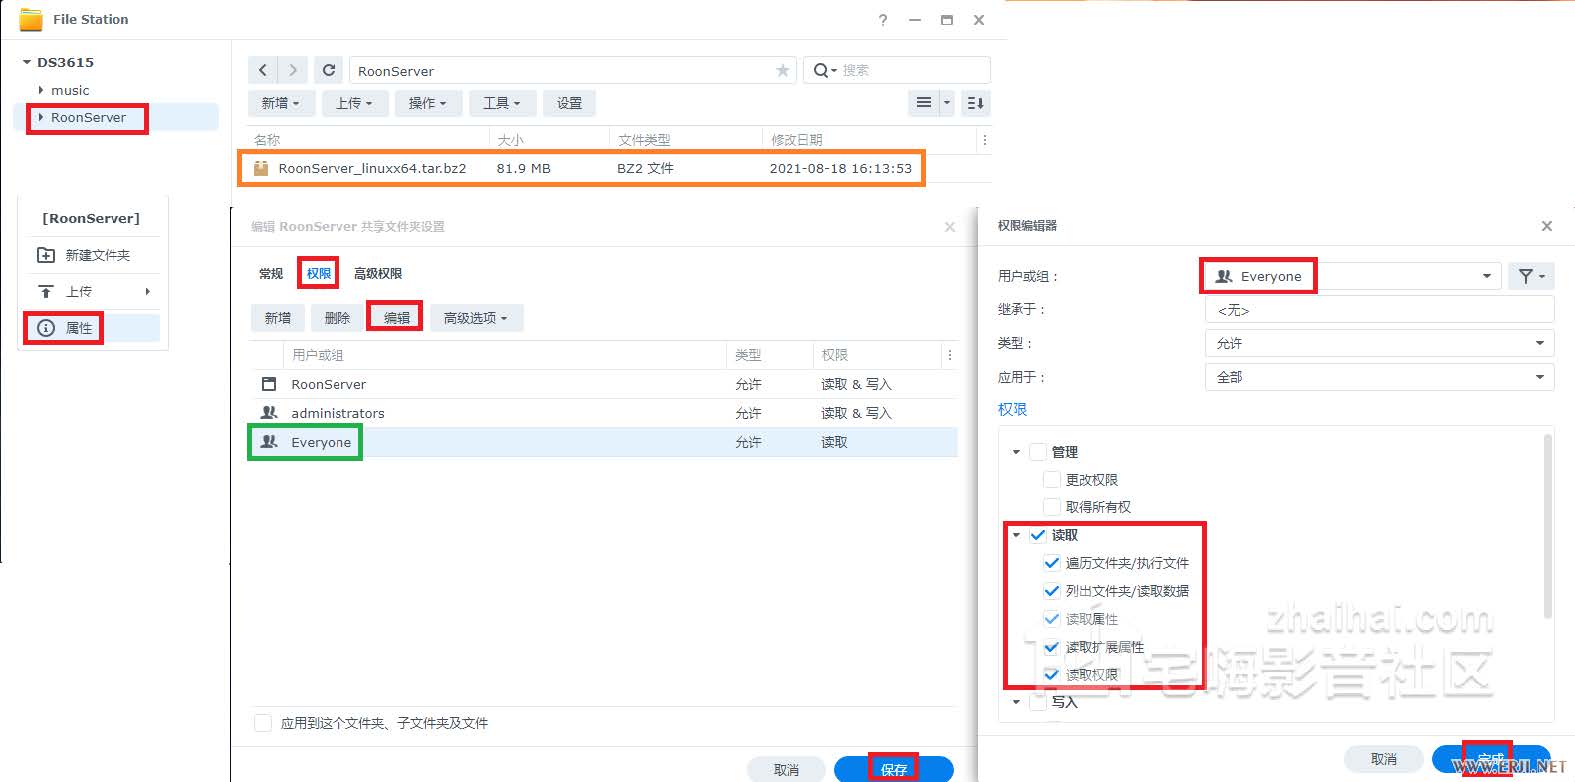Open the 应用于 全部 dropdown
The image size is (1575, 782).
(x=1379, y=377)
